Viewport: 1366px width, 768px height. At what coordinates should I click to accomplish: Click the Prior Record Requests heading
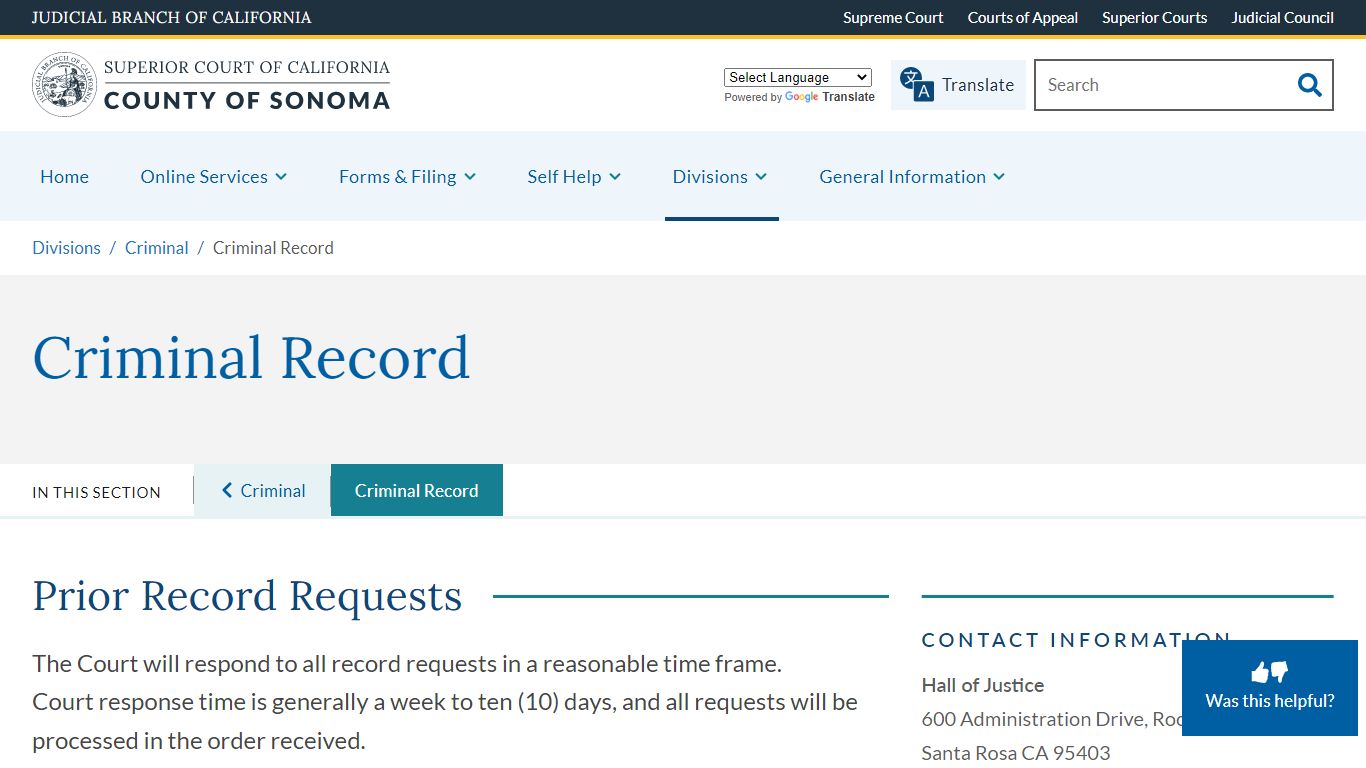click(247, 596)
